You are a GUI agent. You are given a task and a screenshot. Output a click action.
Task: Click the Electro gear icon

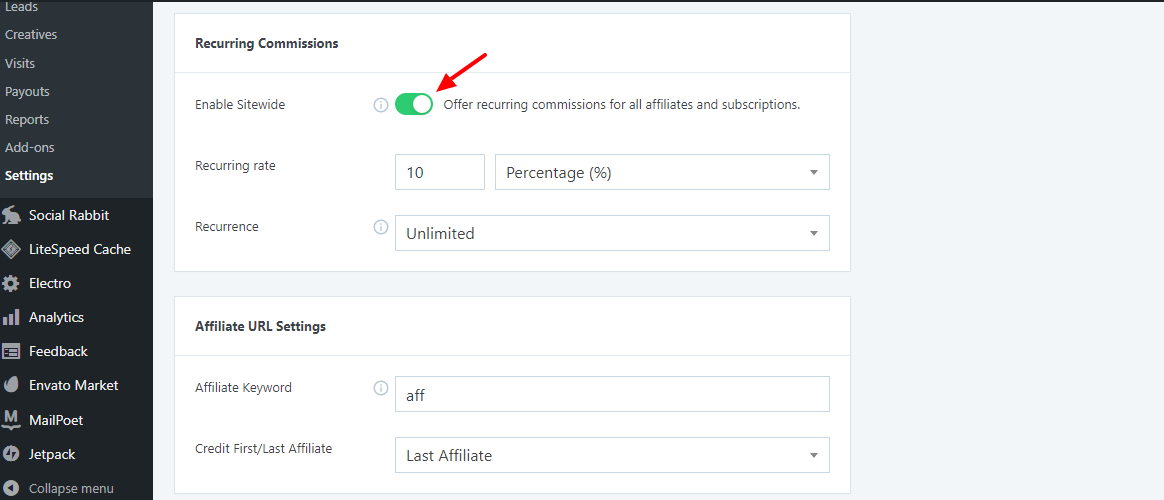click(12, 283)
